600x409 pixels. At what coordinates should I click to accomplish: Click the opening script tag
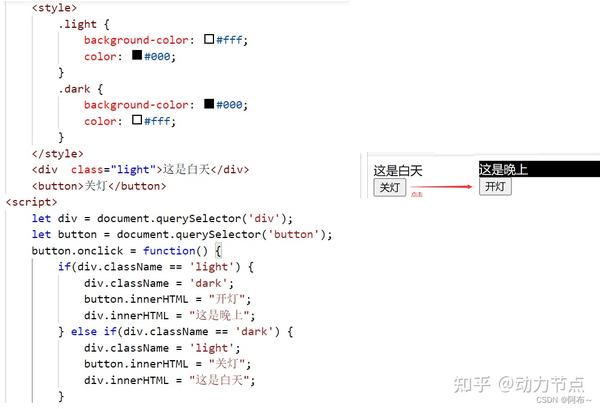click(x=32, y=202)
